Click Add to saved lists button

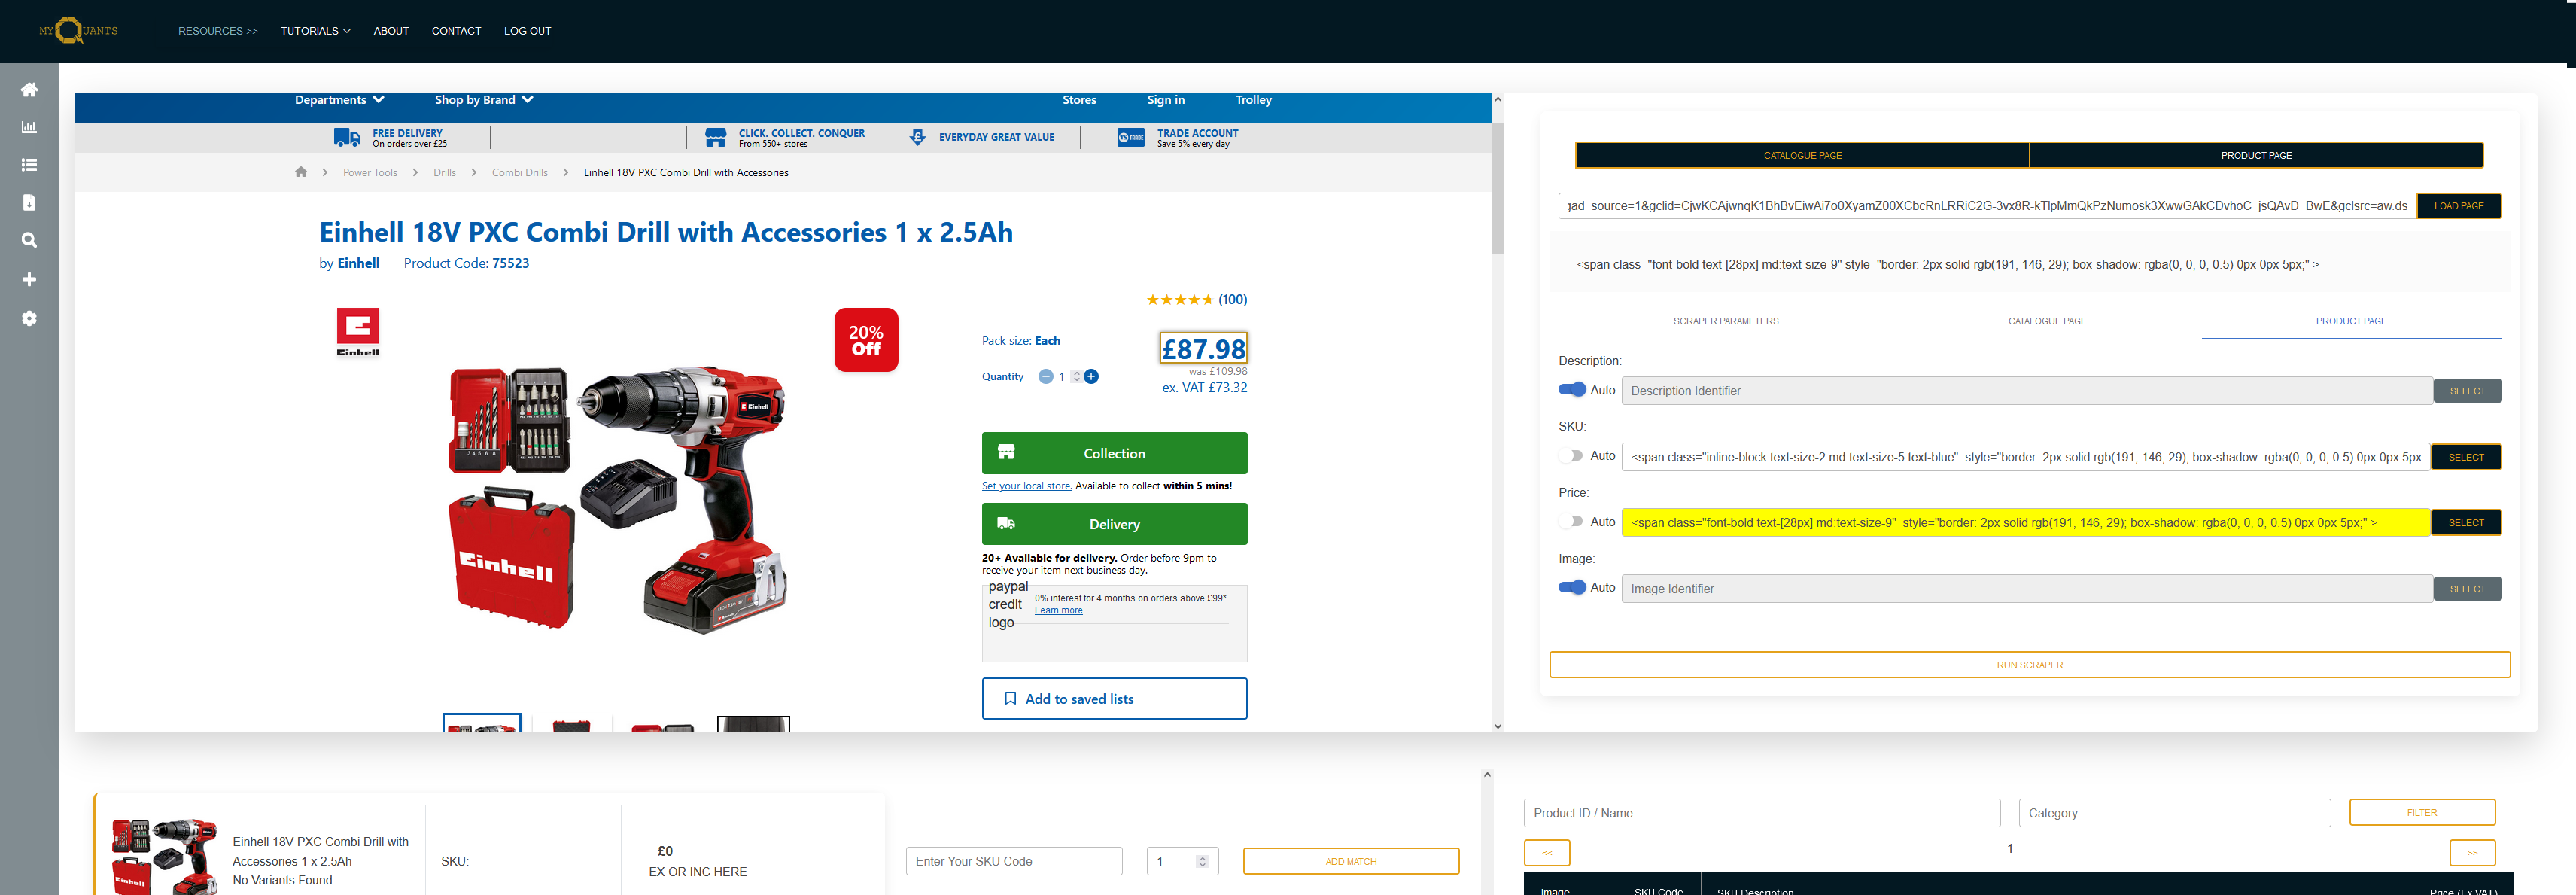tap(1114, 699)
